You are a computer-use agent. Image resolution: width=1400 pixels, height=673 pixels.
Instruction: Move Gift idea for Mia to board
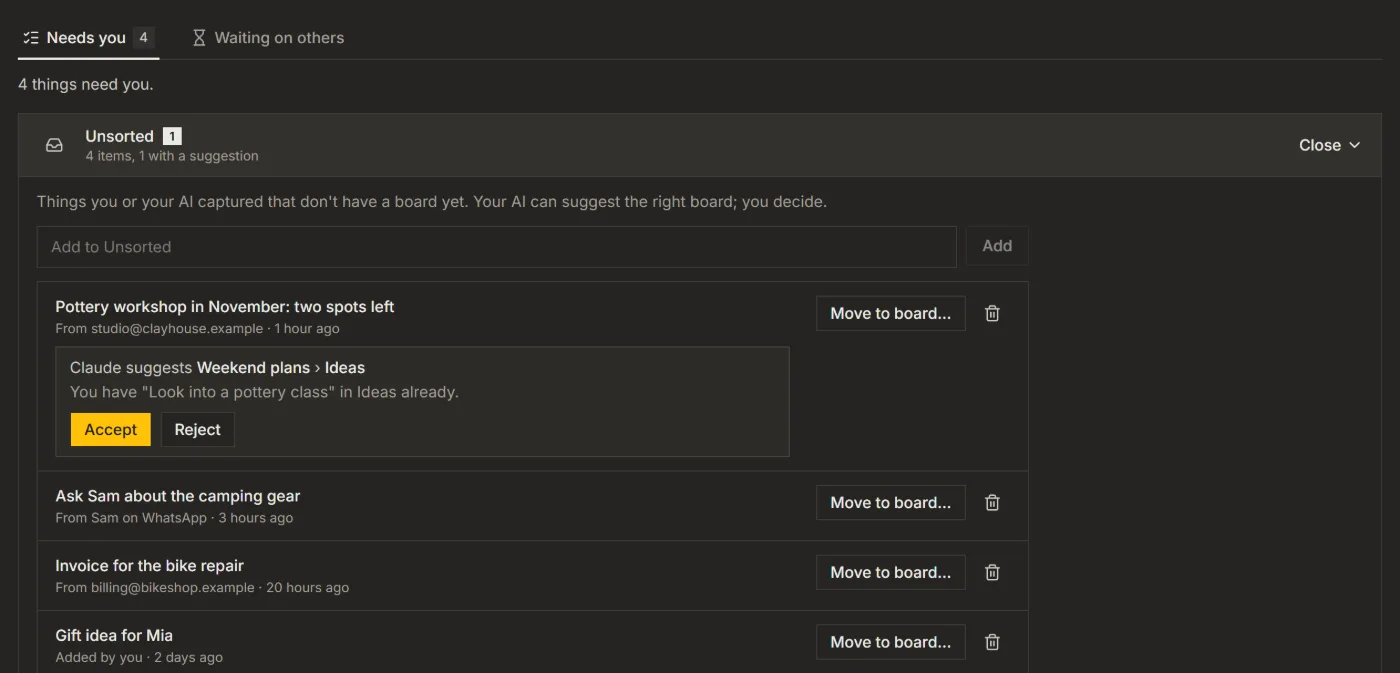(x=890, y=642)
